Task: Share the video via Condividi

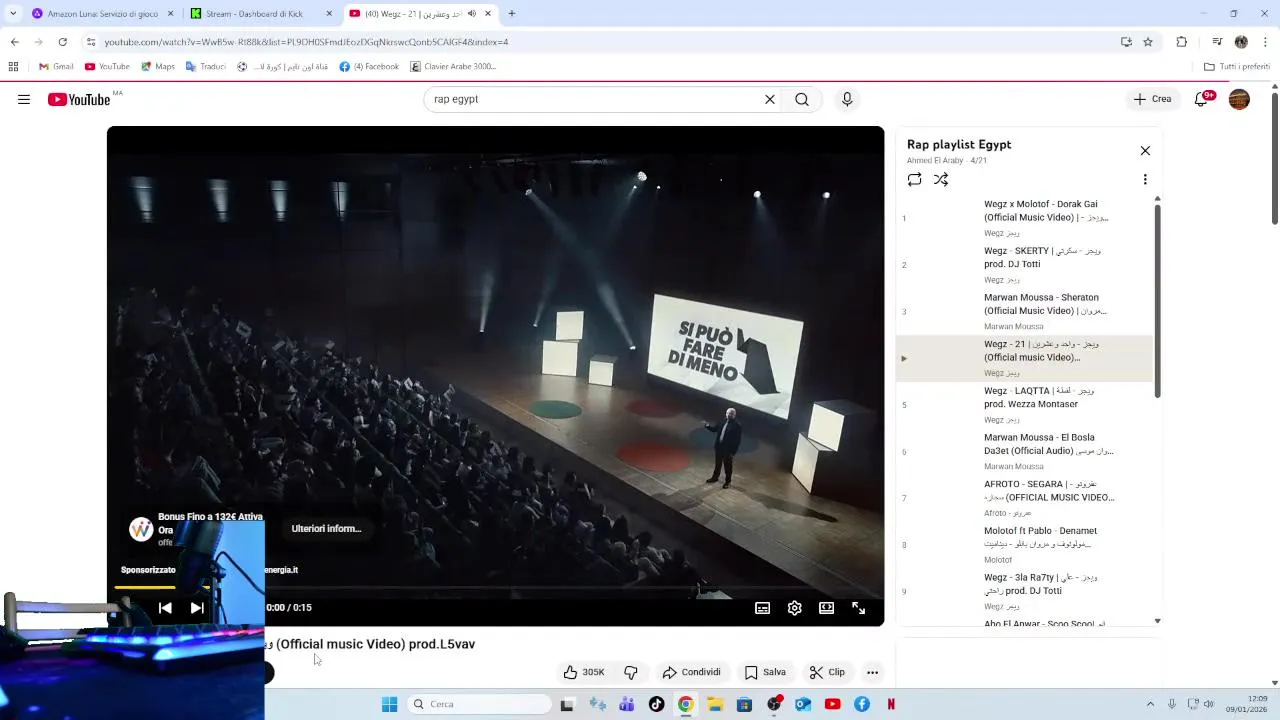Action: [x=691, y=672]
